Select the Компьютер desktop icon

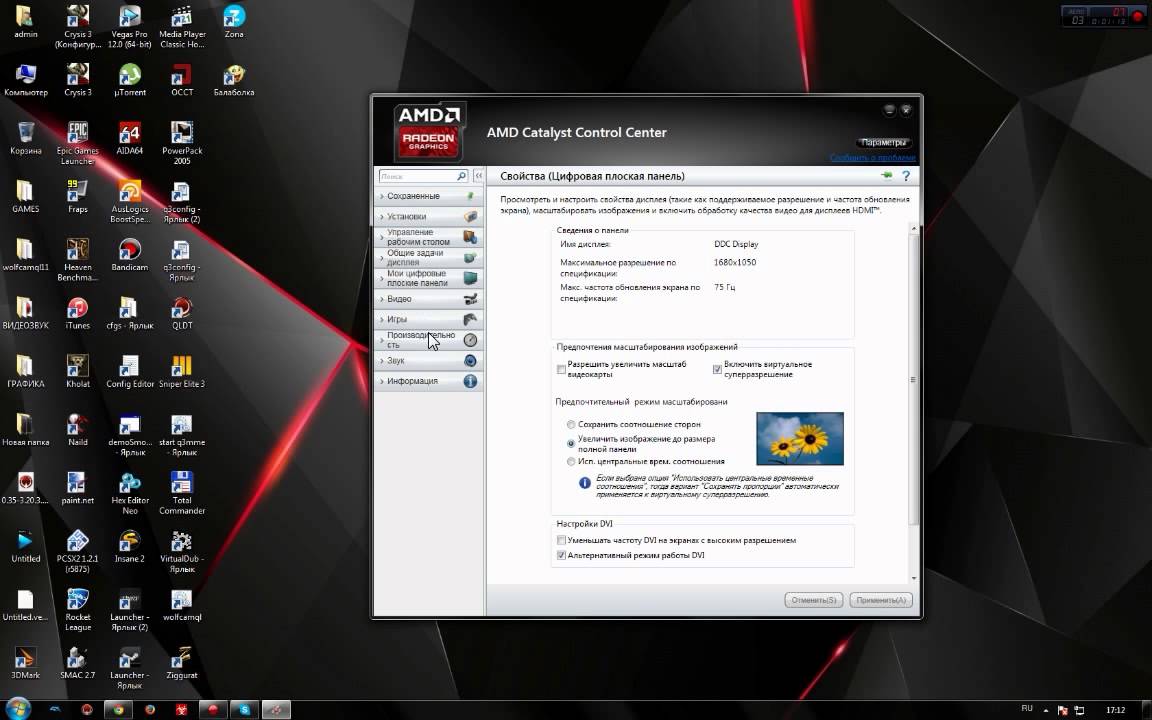[x=25, y=80]
